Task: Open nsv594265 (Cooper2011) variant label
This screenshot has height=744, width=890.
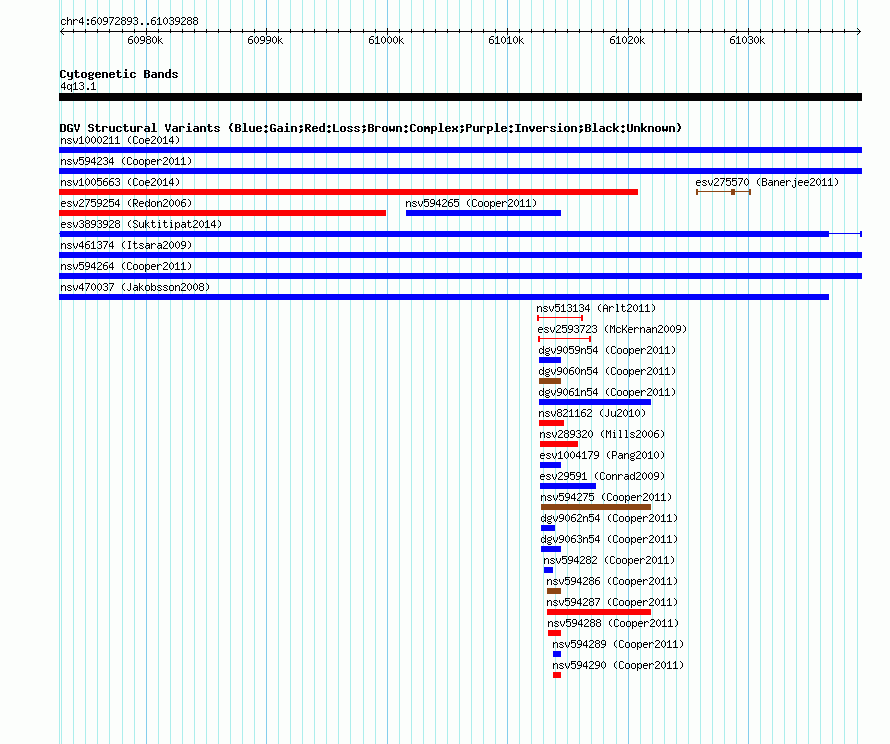Action: pos(471,203)
